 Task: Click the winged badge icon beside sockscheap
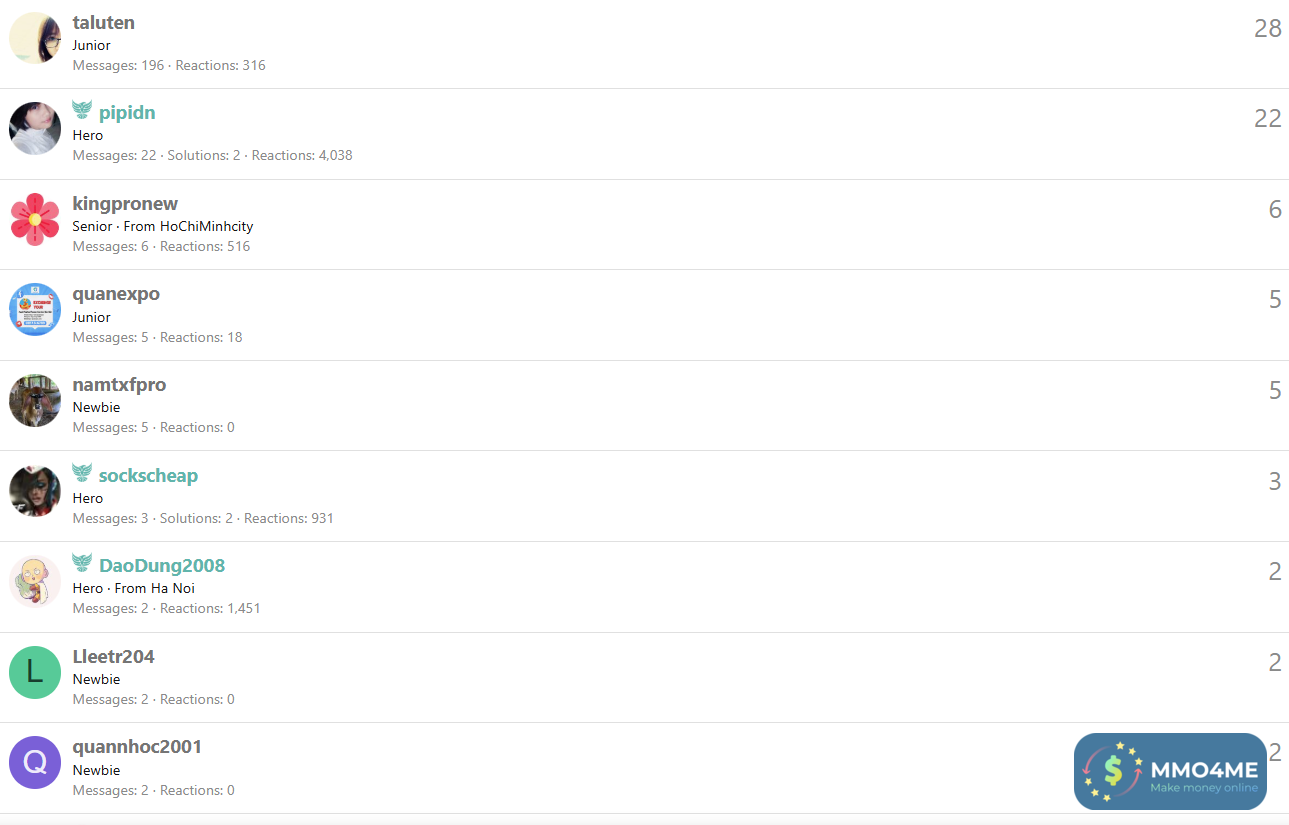(x=82, y=473)
